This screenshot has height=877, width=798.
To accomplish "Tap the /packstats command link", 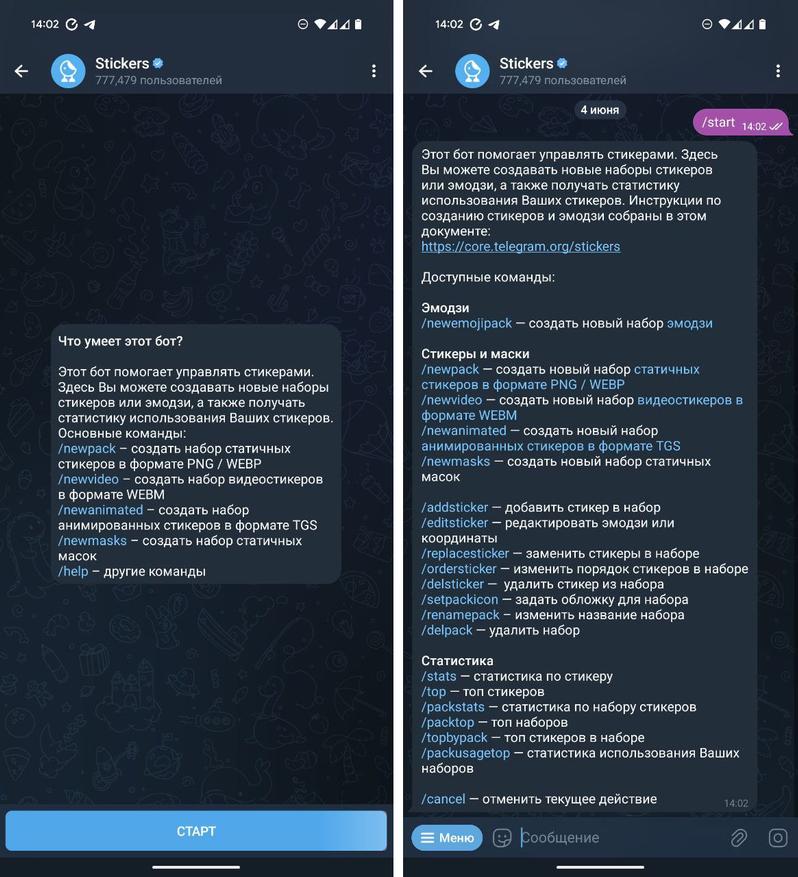I will (x=453, y=707).
